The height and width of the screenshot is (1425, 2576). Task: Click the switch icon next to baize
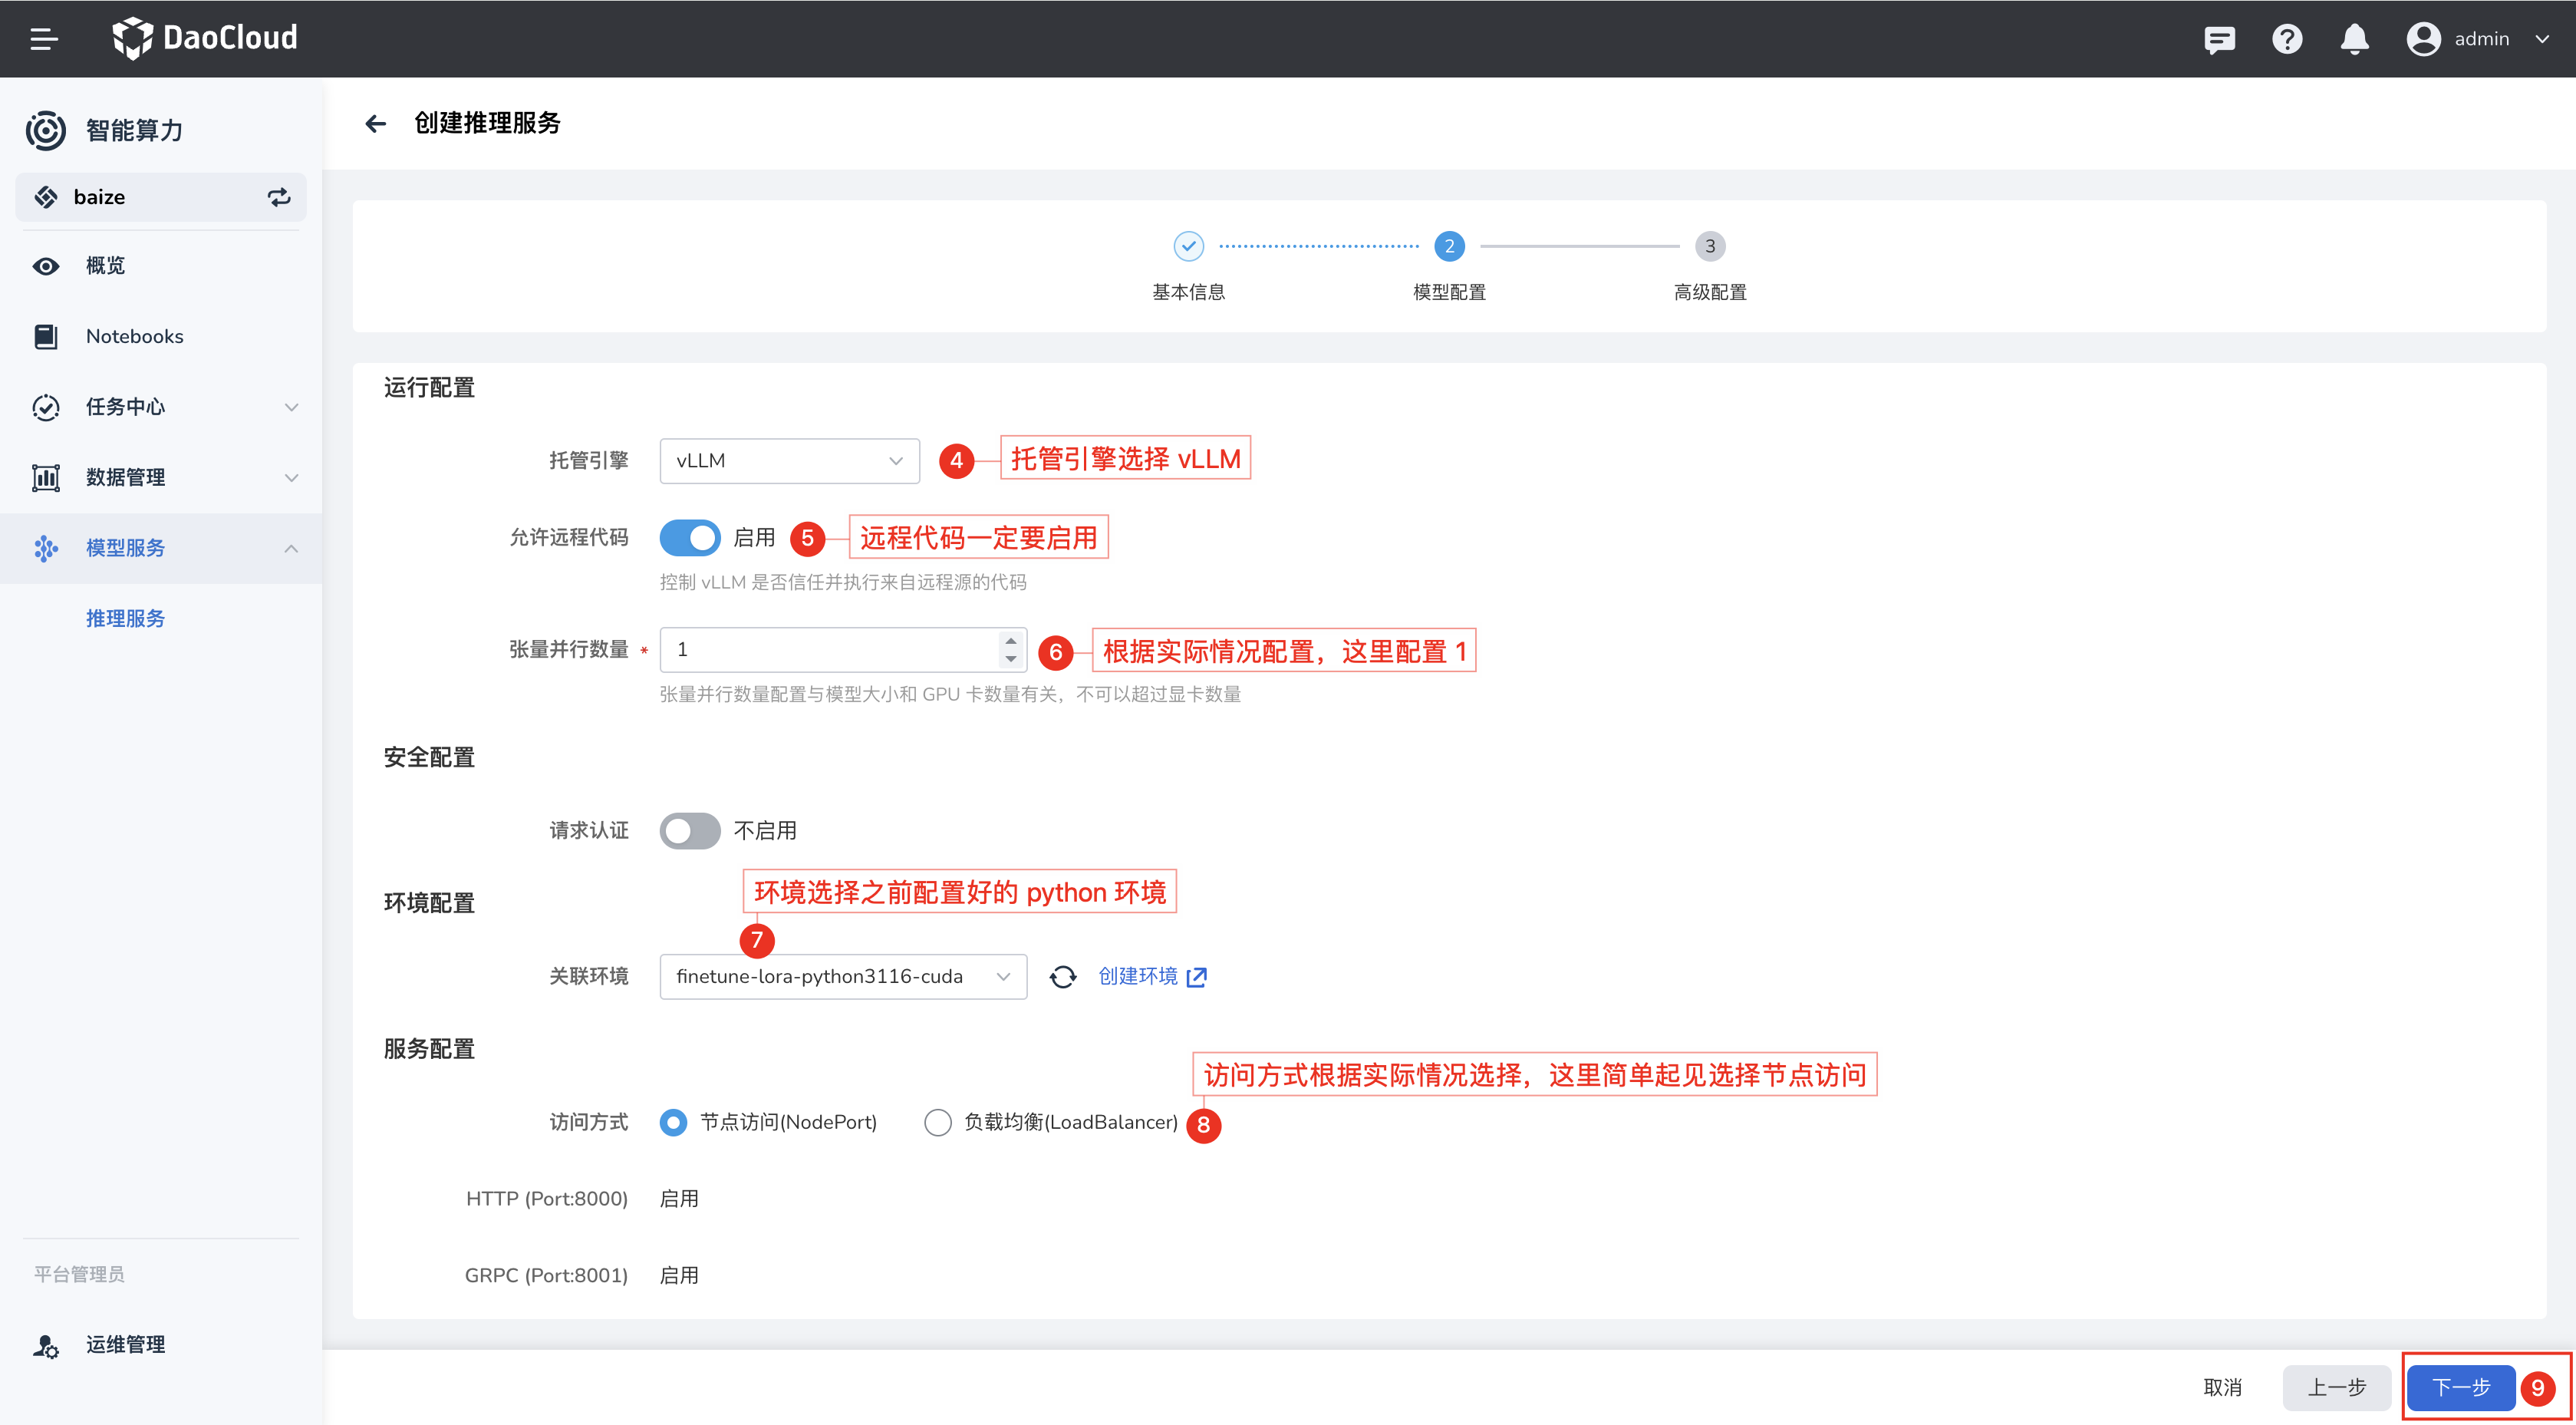(x=279, y=197)
